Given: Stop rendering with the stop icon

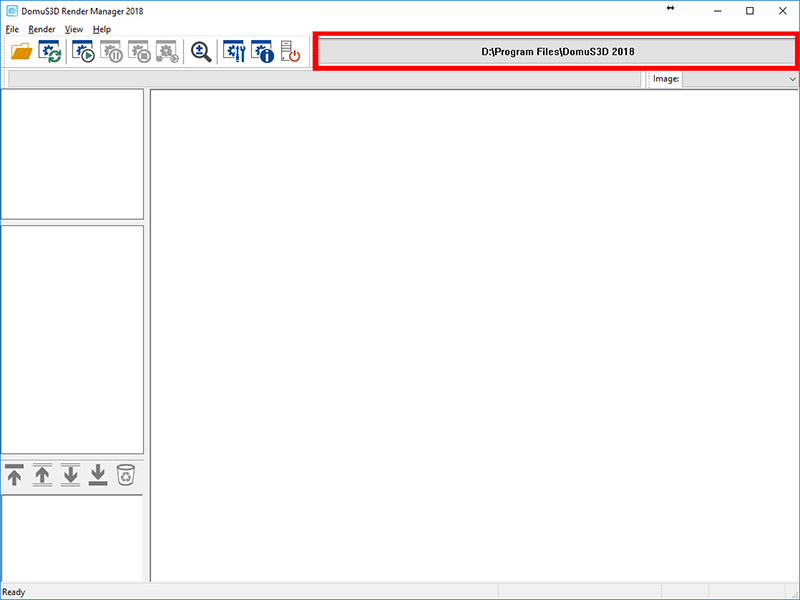Looking at the screenshot, I should point(139,52).
